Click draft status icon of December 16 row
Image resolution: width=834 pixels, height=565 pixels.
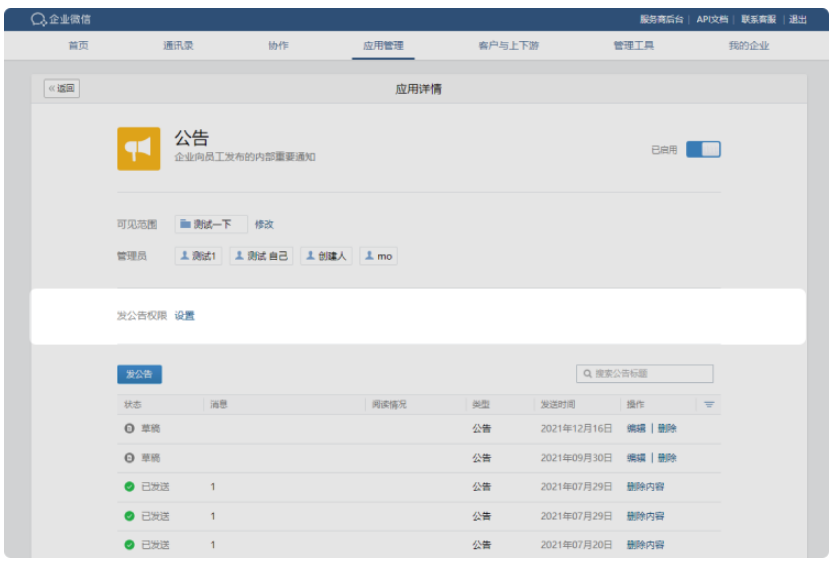pyautogui.click(x=129, y=428)
